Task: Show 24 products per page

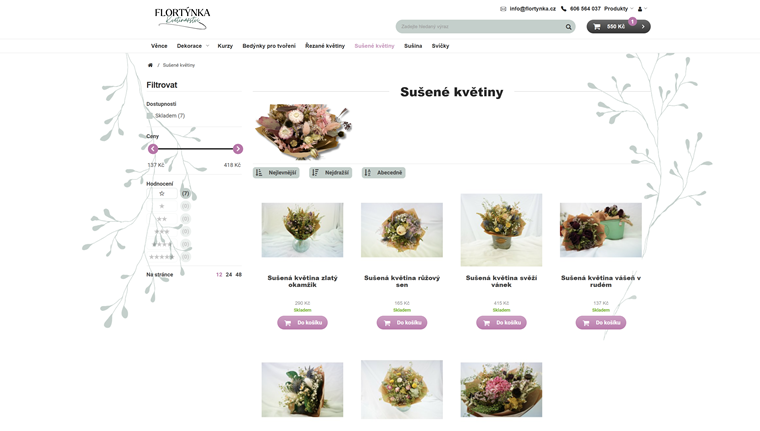Action: [x=229, y=274]
